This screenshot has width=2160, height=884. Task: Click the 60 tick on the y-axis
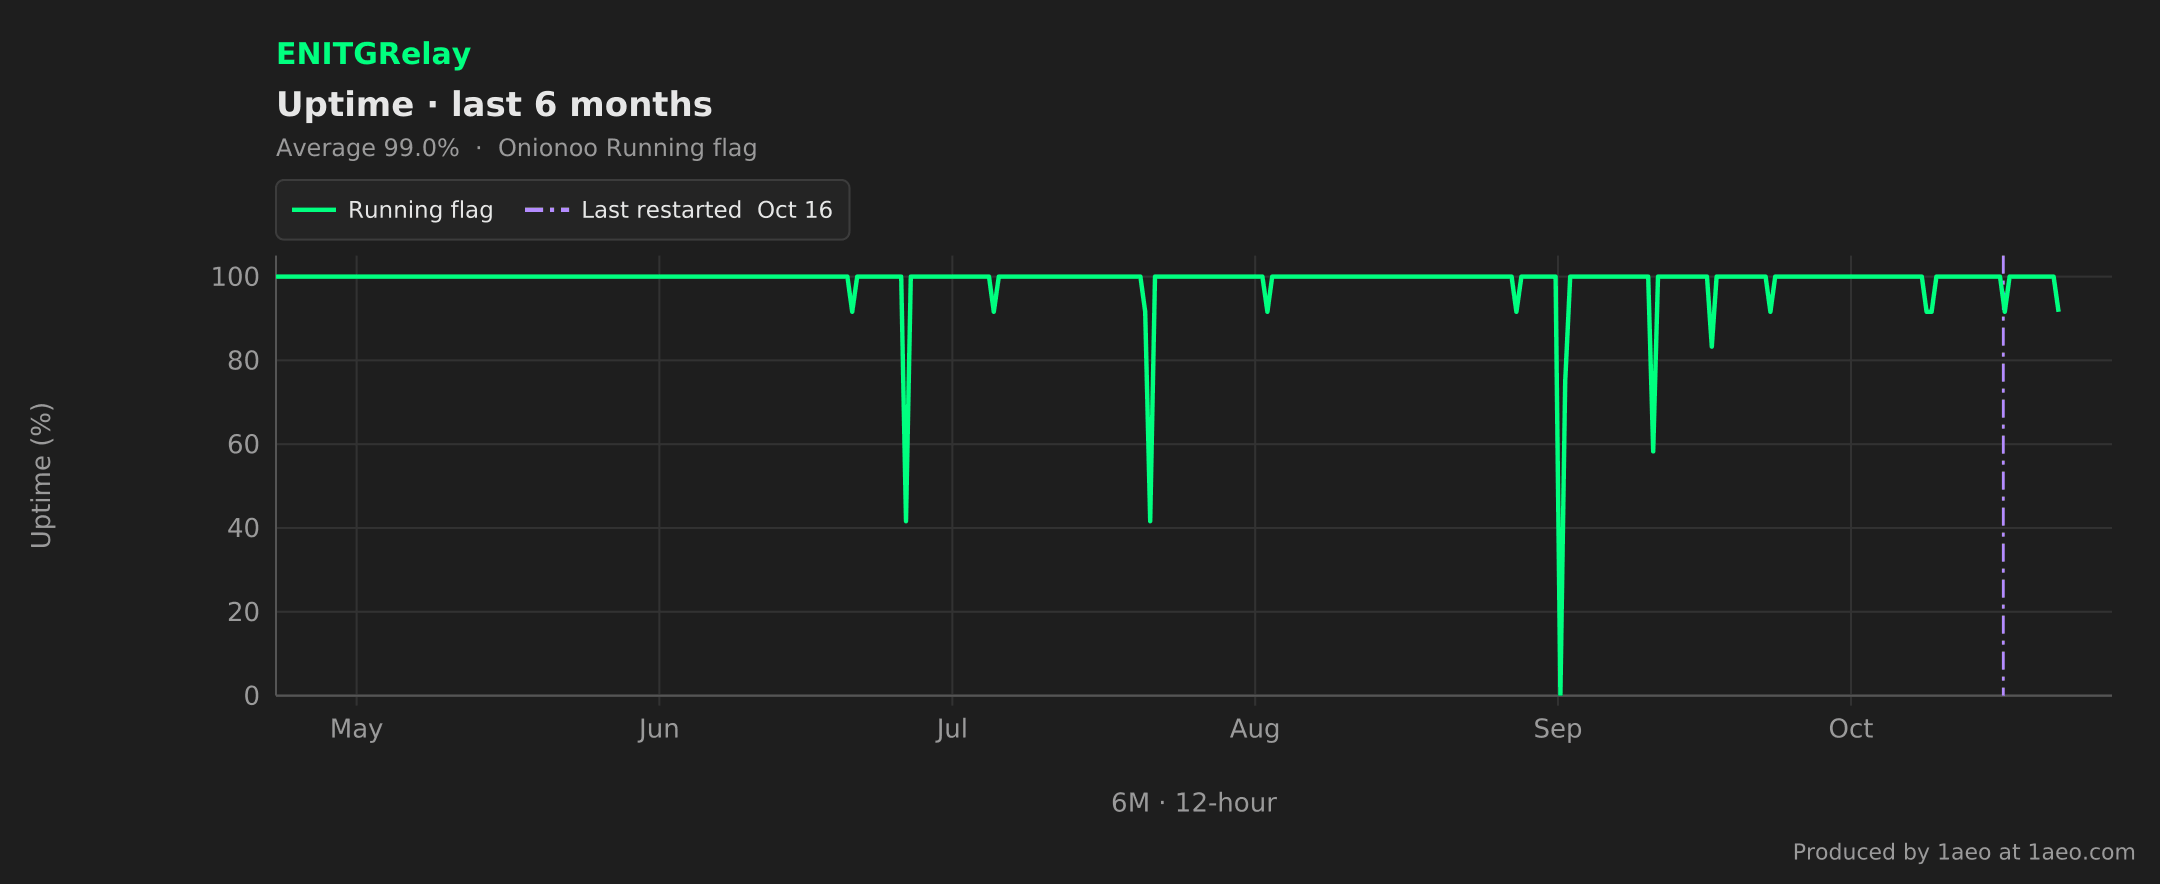coord(243,444)
